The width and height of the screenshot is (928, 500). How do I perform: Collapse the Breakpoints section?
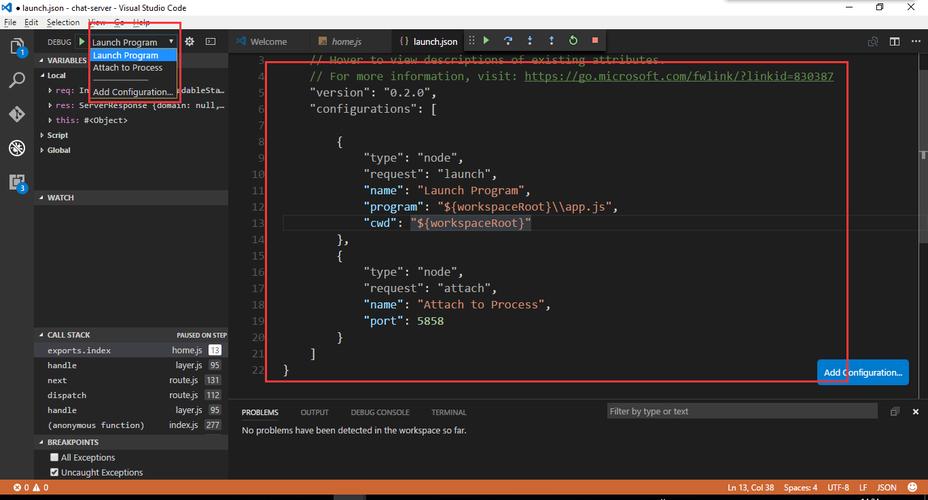click(41, 442)
